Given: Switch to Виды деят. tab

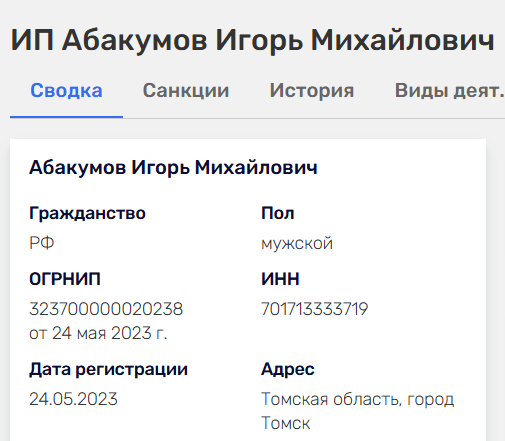Looking at the screenshot, I should [450, 91].
